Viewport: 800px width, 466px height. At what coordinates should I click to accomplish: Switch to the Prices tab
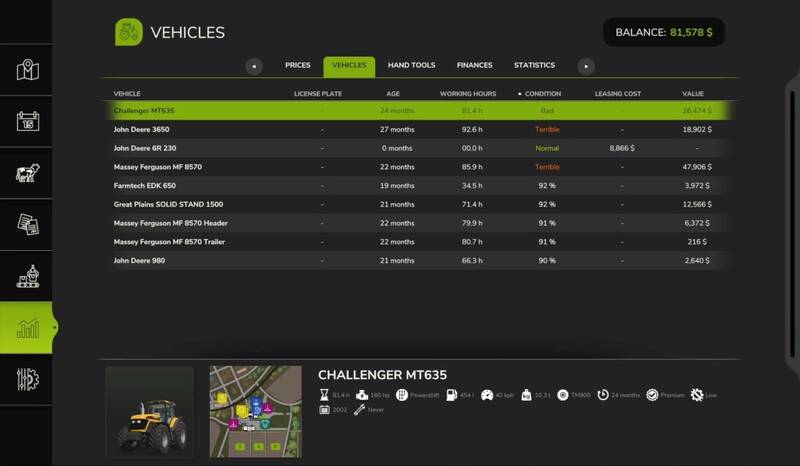pyautogui.click(x=297, y=65)
